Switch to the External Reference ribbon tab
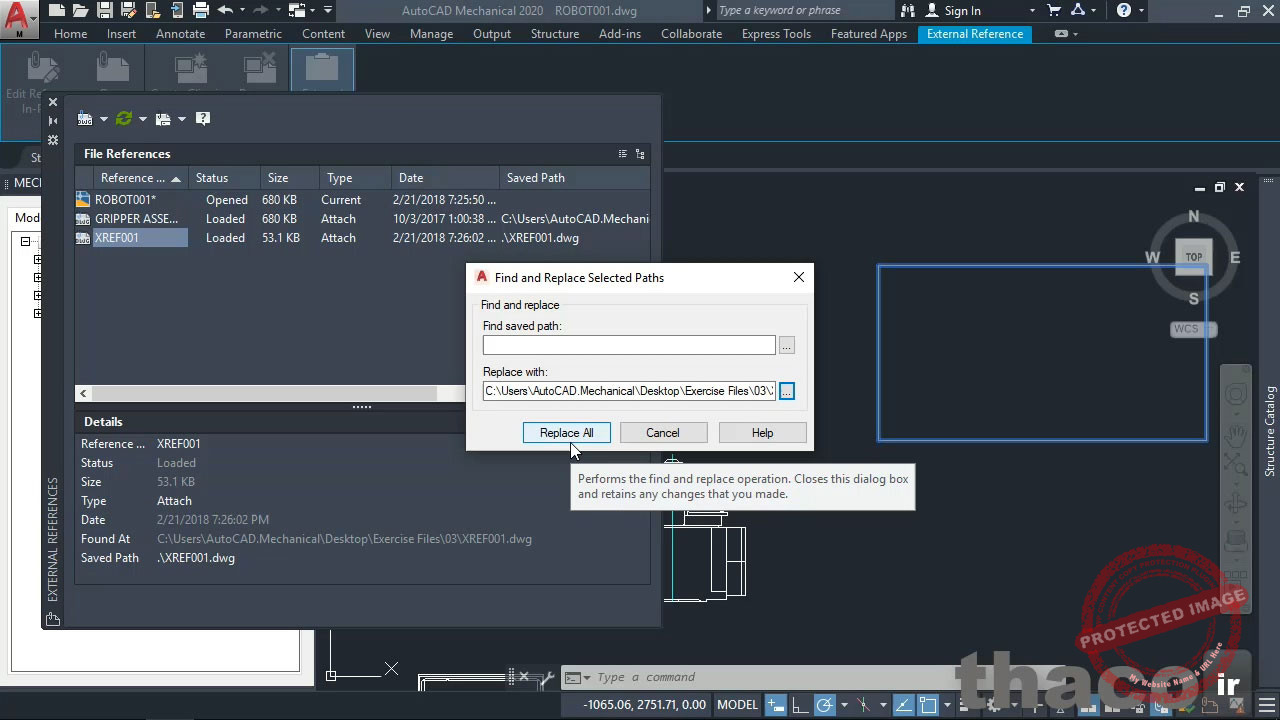This screenshot has width=1280, height=720. pyautogui.click(x=975, y=34)
